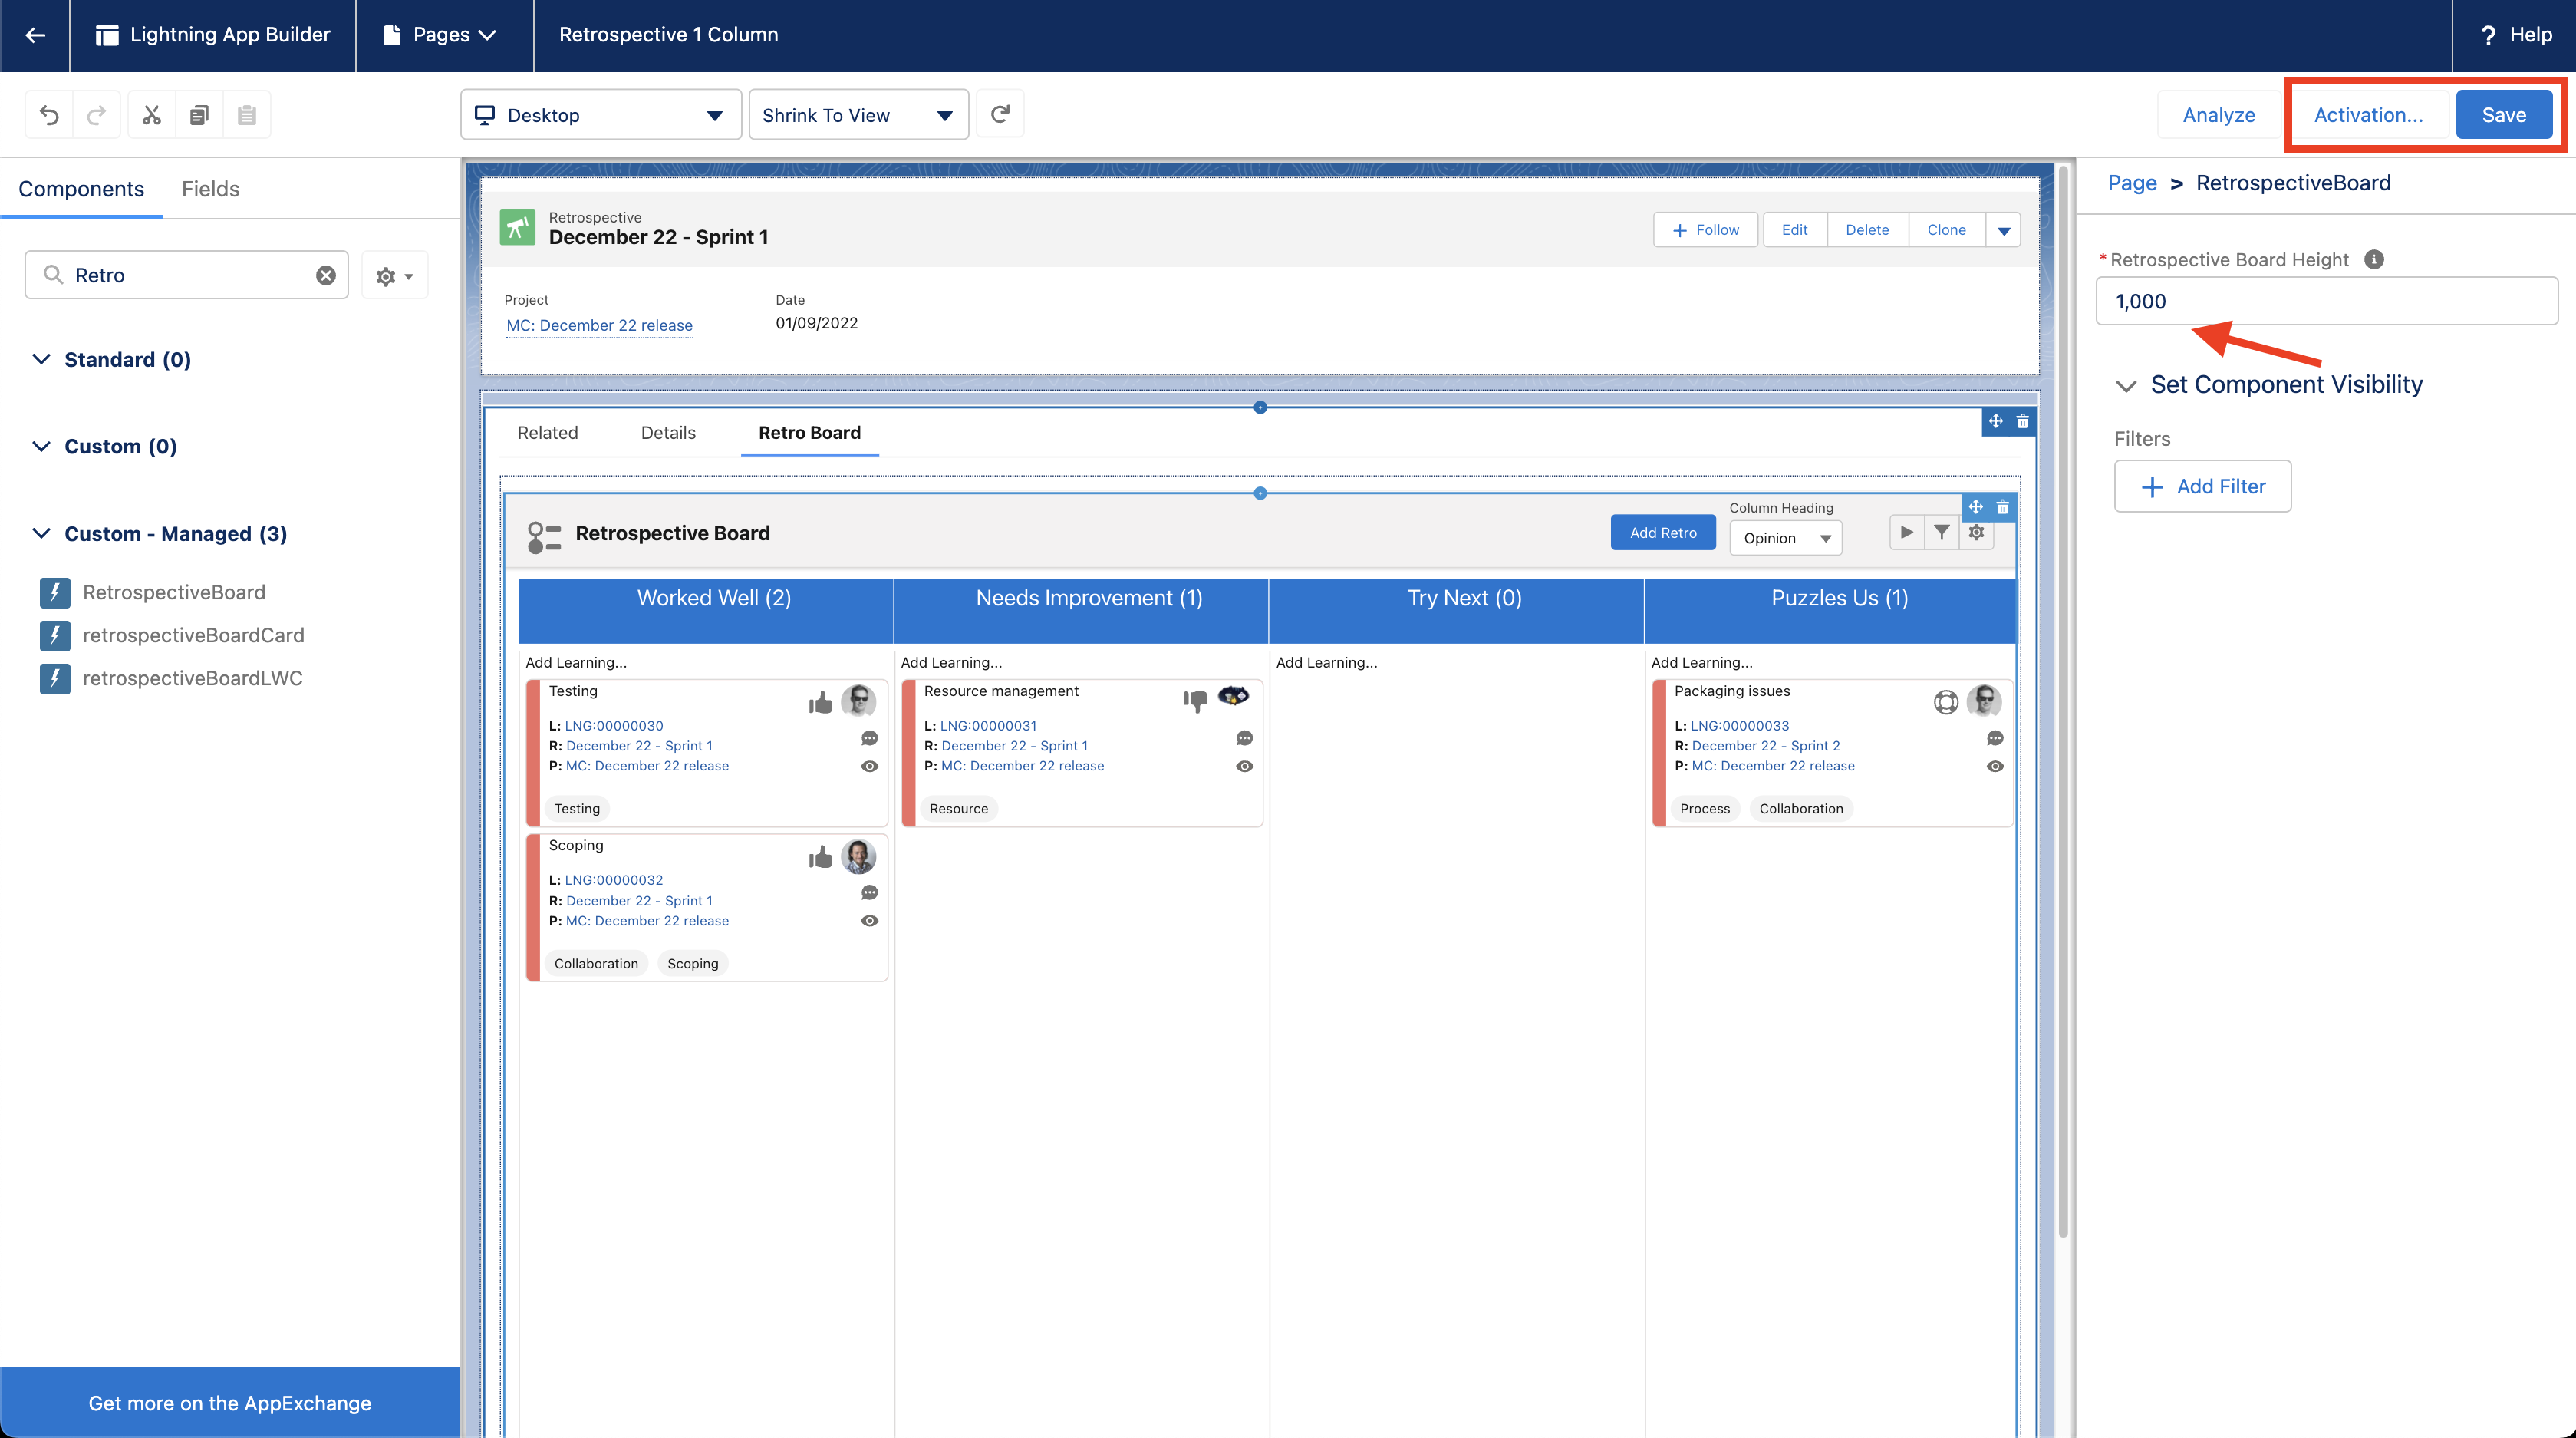Image resolution: width=2576 pixels, height=1438 pixels.
Task: Toggle eye icon on Packaging issues card
Action: 1995,766
